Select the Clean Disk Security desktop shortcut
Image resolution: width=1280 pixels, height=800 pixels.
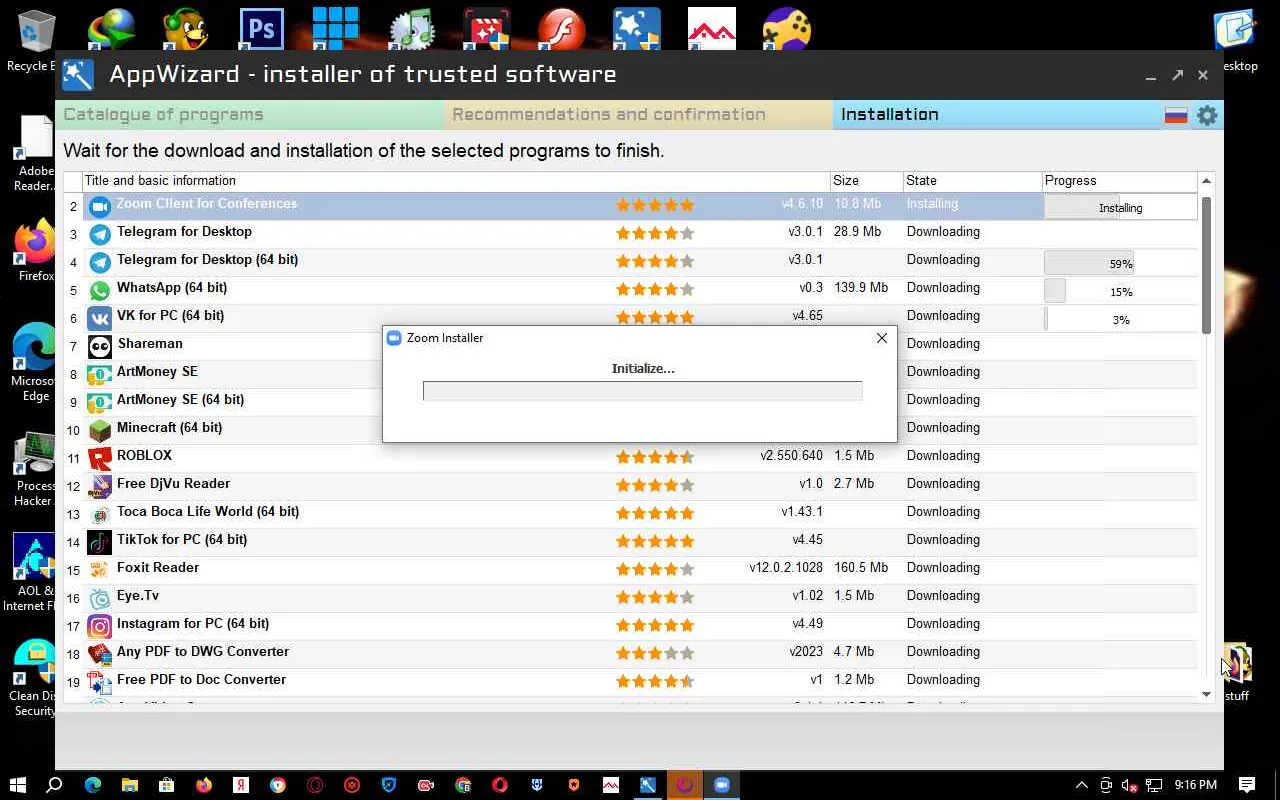click(36, 678)
